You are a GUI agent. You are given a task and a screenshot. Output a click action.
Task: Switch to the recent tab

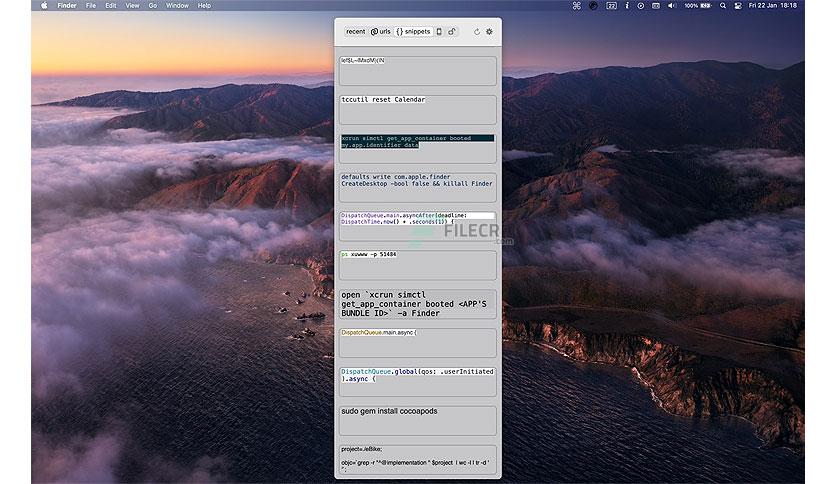355,31
